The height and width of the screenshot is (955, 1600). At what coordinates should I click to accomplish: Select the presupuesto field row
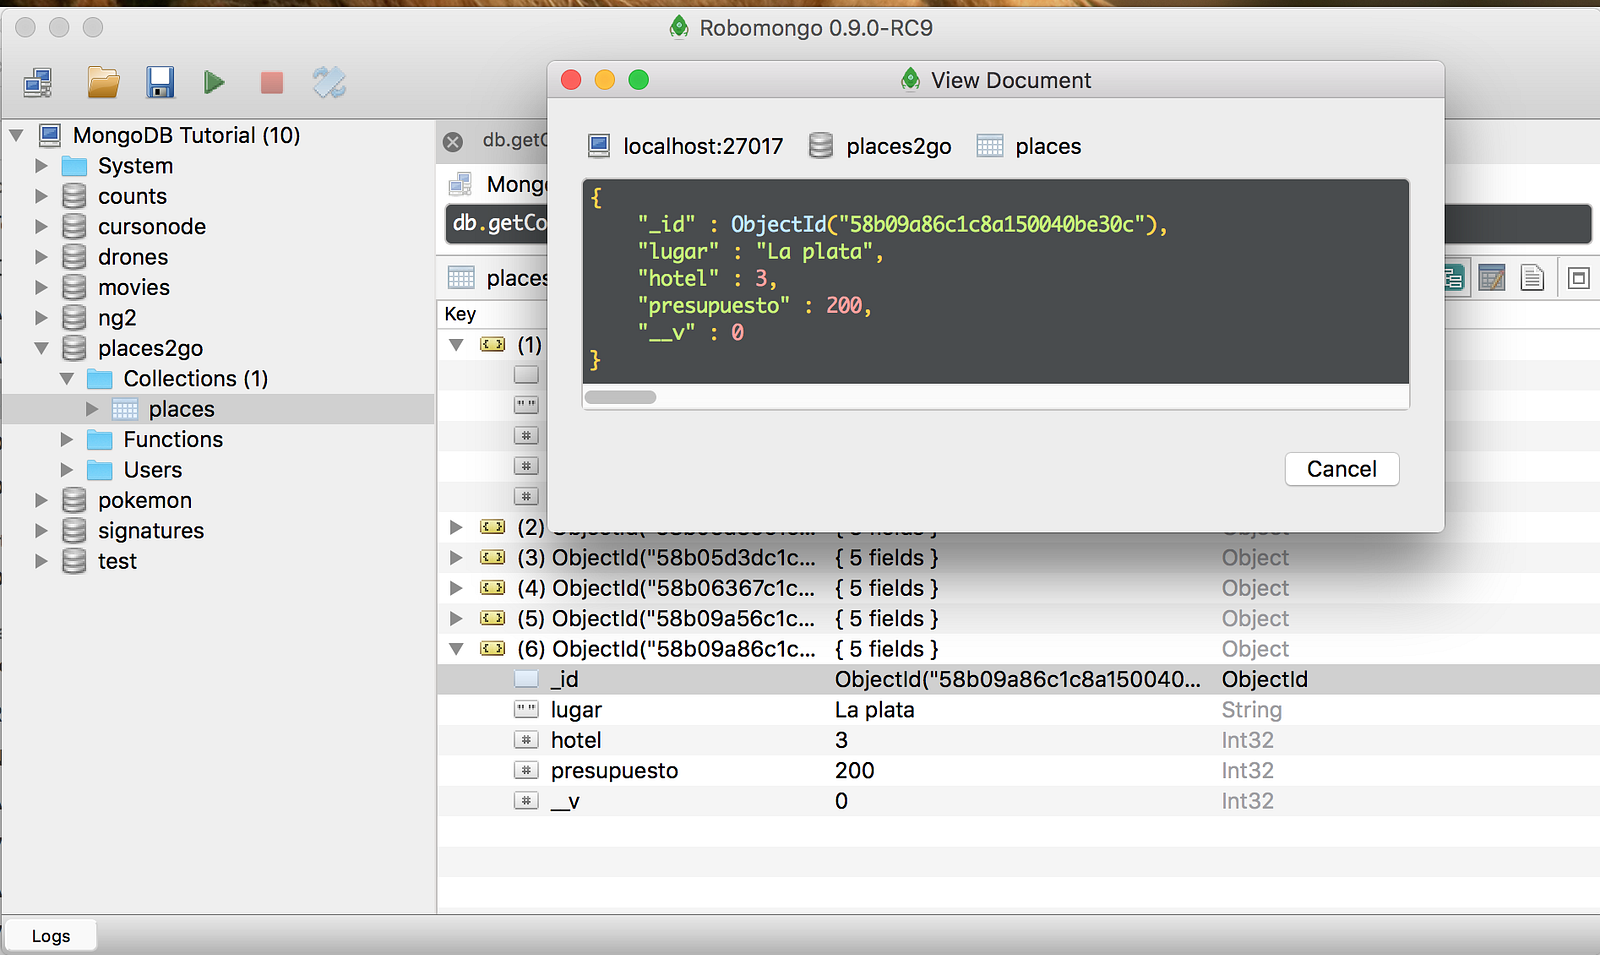tap(614, 771)
